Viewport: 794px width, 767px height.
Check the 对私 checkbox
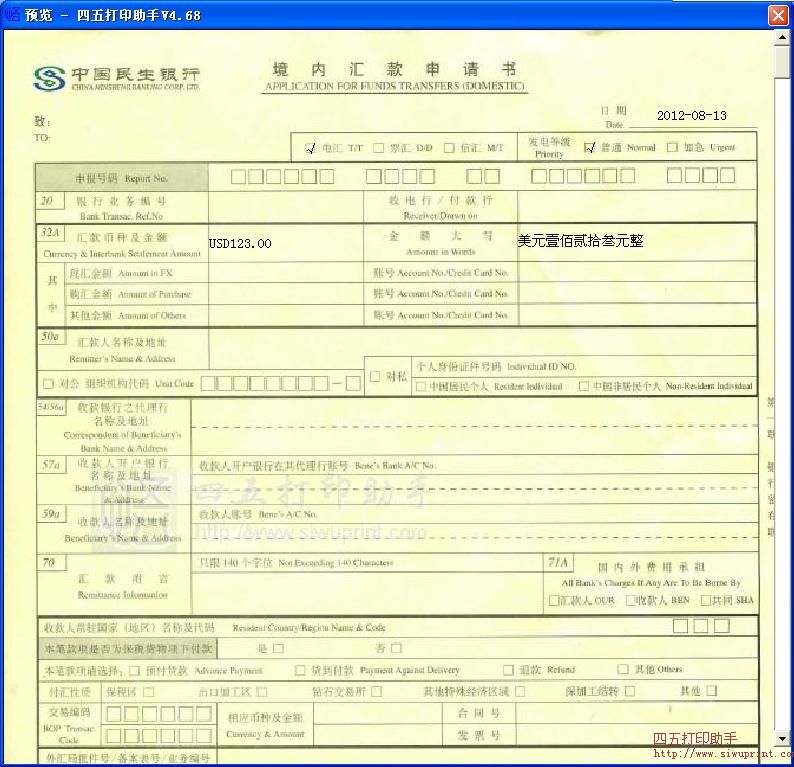point(375,376)
